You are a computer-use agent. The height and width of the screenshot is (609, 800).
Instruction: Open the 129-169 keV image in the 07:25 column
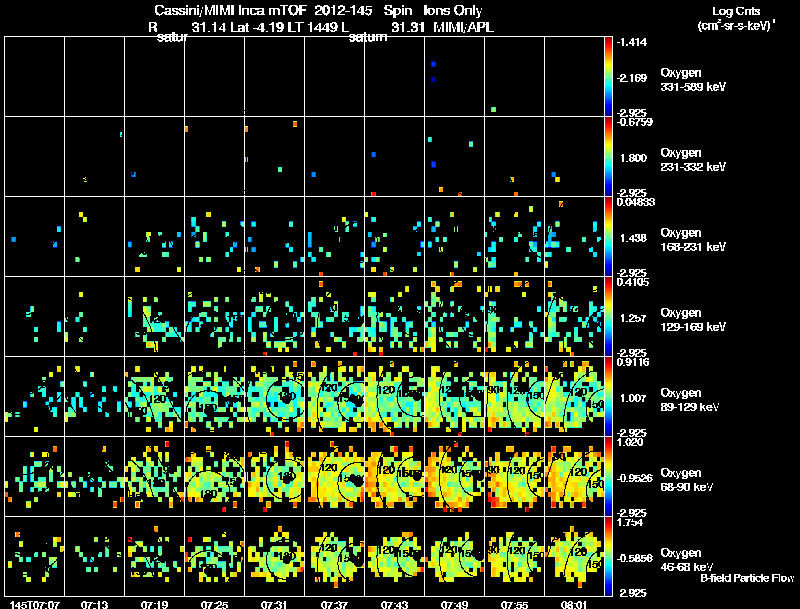(215, 316)
